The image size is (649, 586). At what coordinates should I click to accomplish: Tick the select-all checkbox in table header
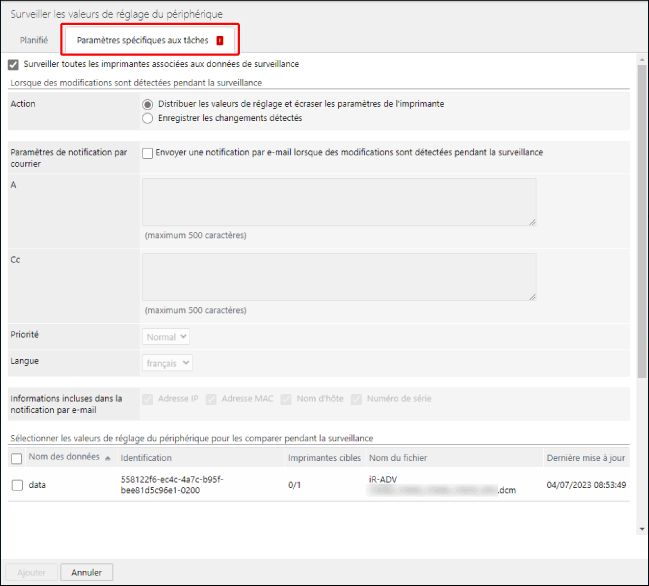tap(17, 458)
